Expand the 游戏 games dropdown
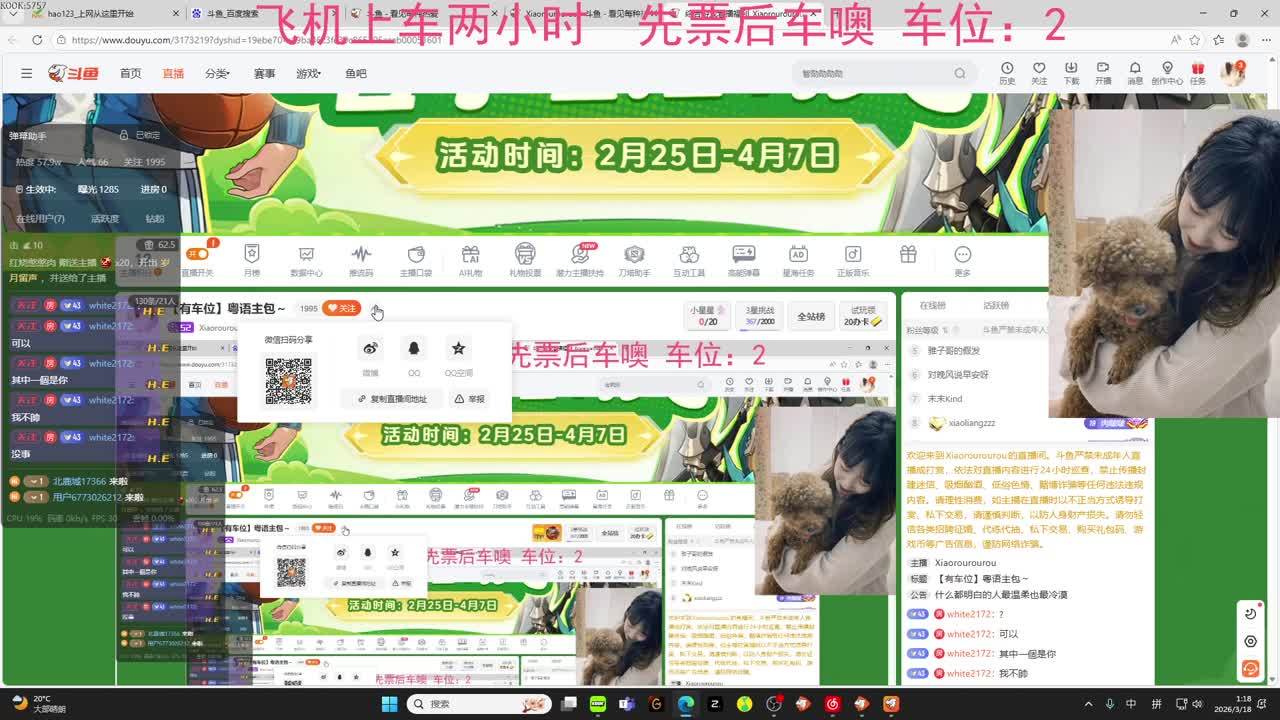Screen dimensions: 1280x720 [308, 73]
